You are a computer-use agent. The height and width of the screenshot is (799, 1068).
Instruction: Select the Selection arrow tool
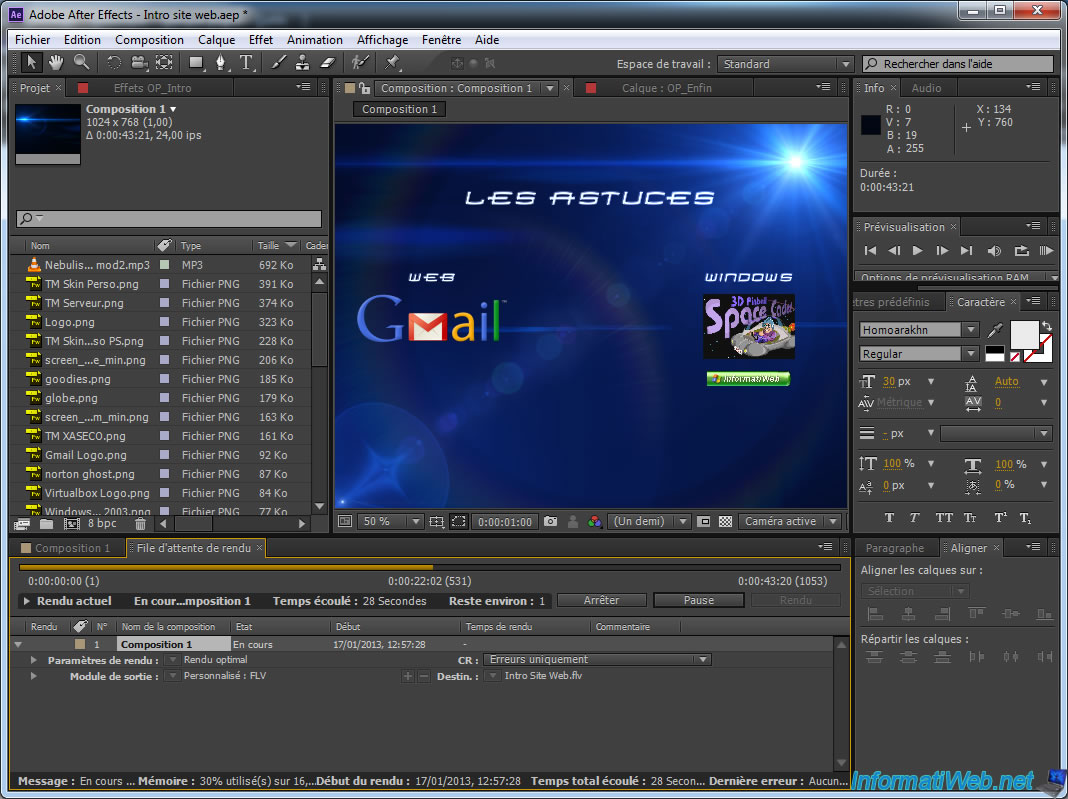click(31, 63)
